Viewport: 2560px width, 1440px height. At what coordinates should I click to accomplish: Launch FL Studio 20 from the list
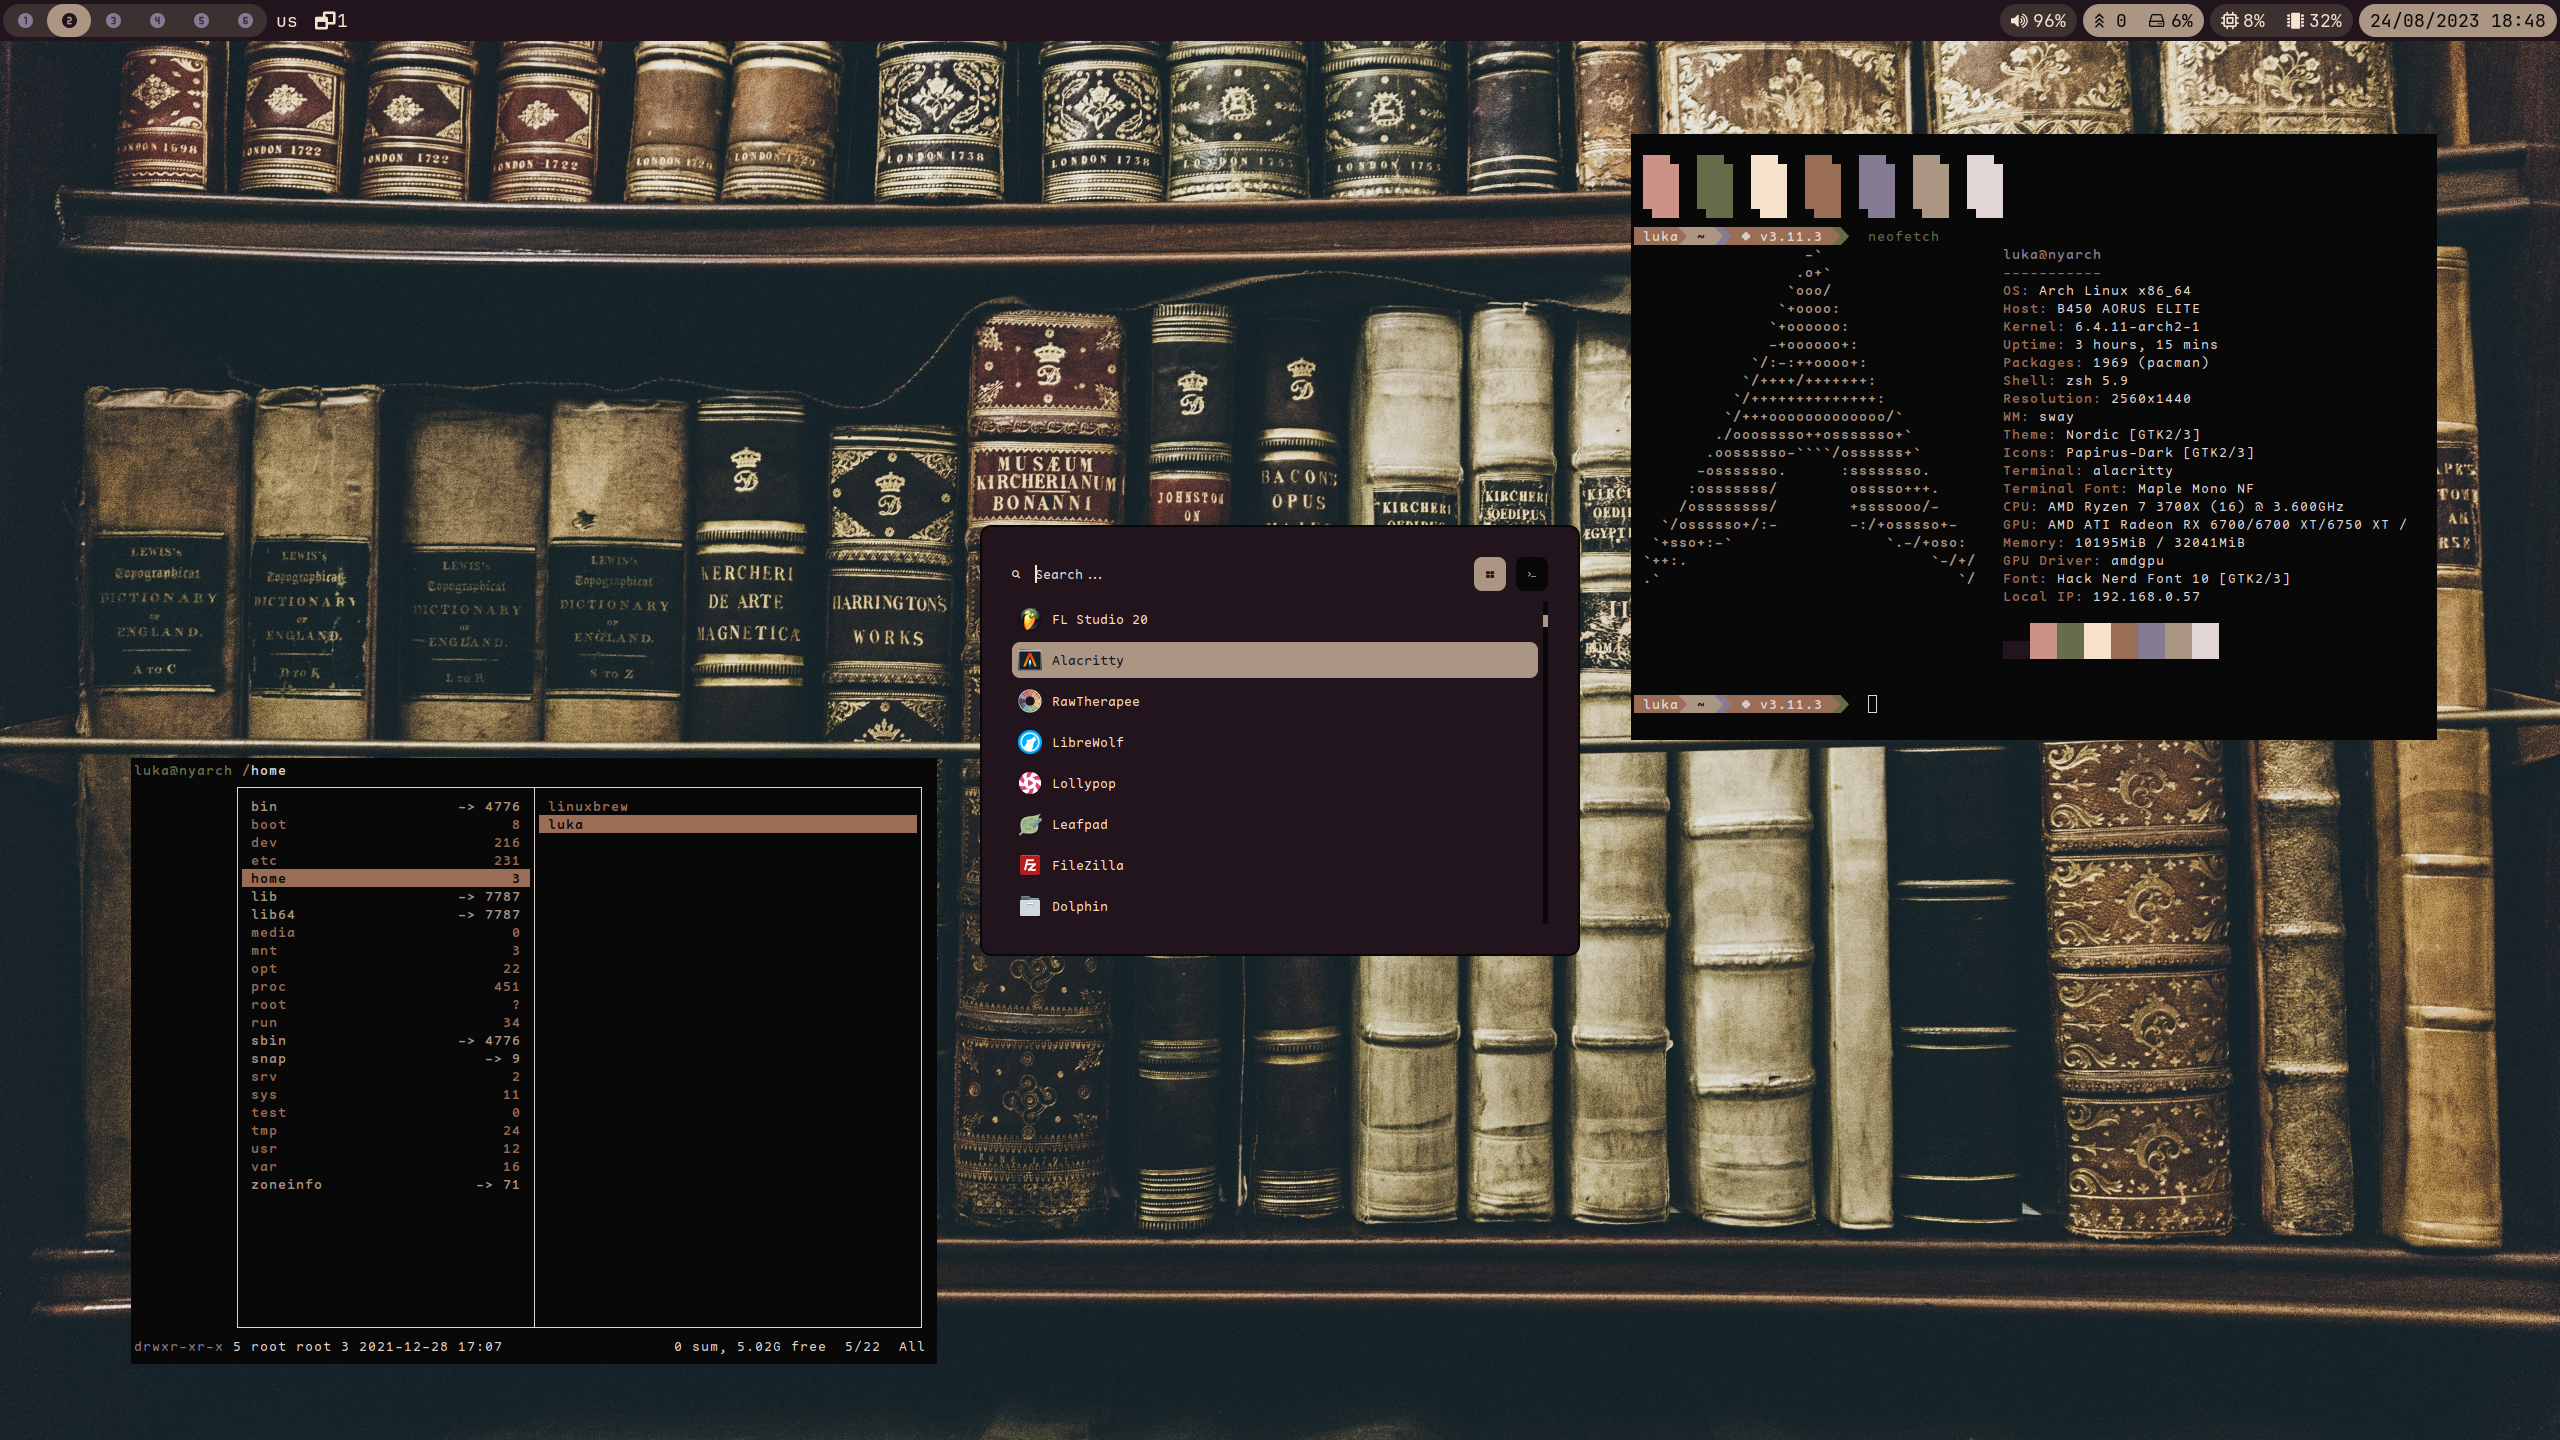click(x=1099, y=619)
